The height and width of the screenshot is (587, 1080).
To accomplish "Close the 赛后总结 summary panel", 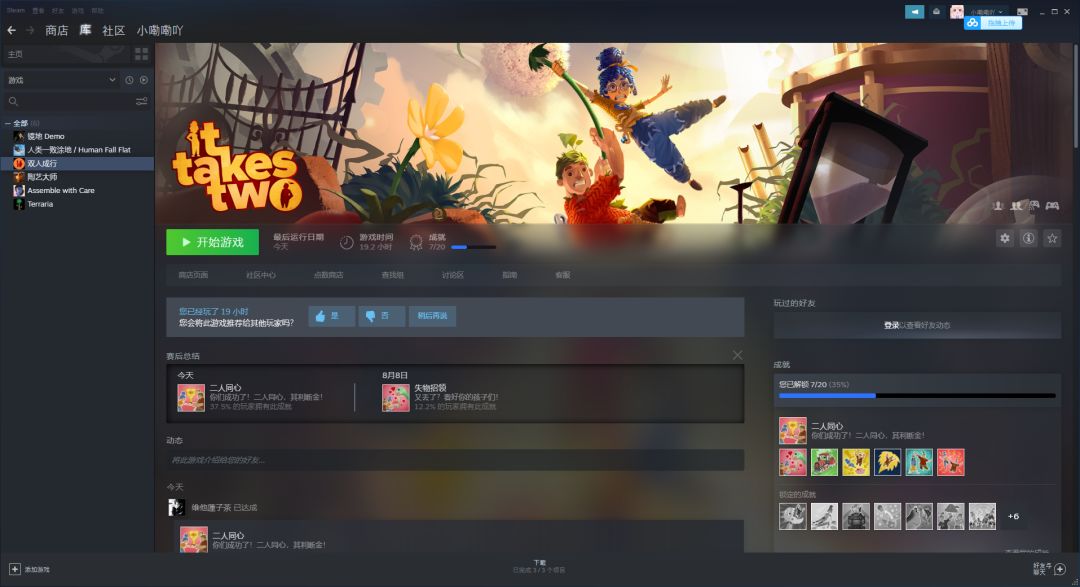I will pyautogui.click(x=737, y=356).
